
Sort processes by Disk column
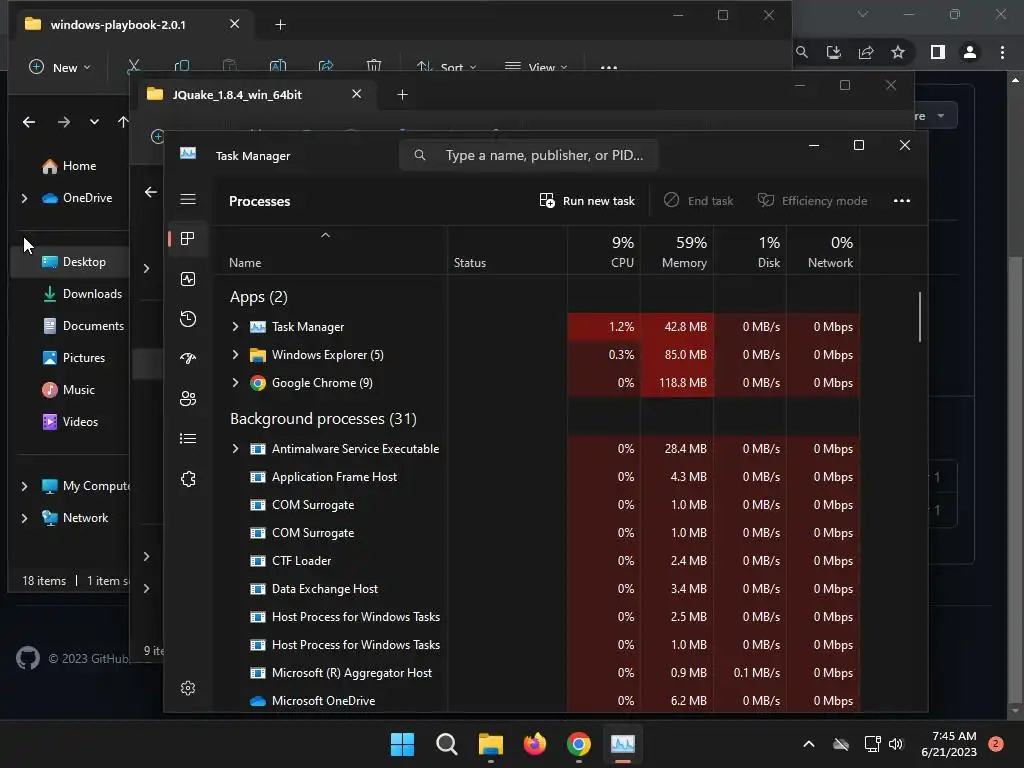(x=750, y=251)
